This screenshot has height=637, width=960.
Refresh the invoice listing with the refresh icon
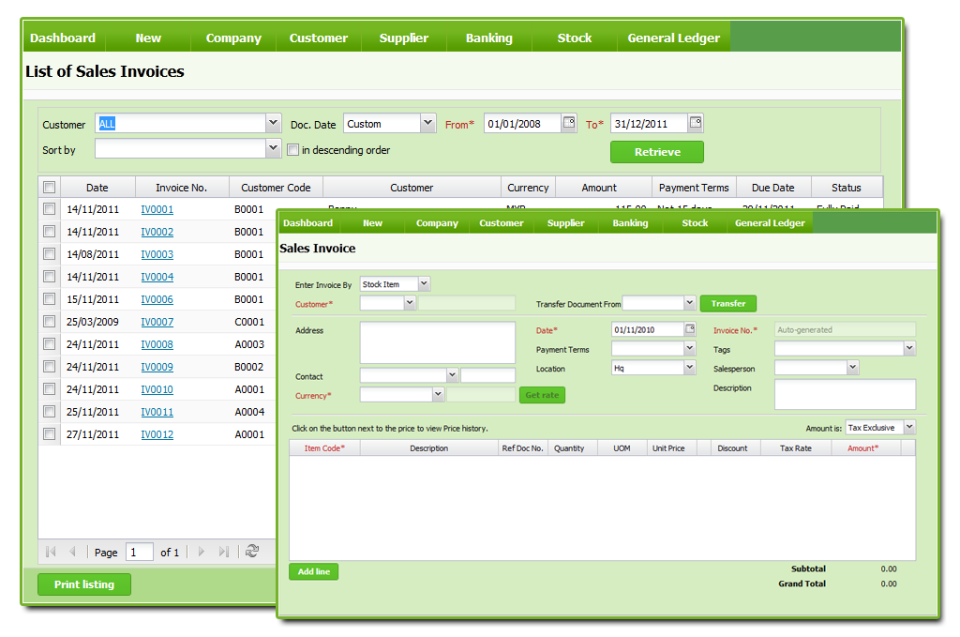point(252,551)
